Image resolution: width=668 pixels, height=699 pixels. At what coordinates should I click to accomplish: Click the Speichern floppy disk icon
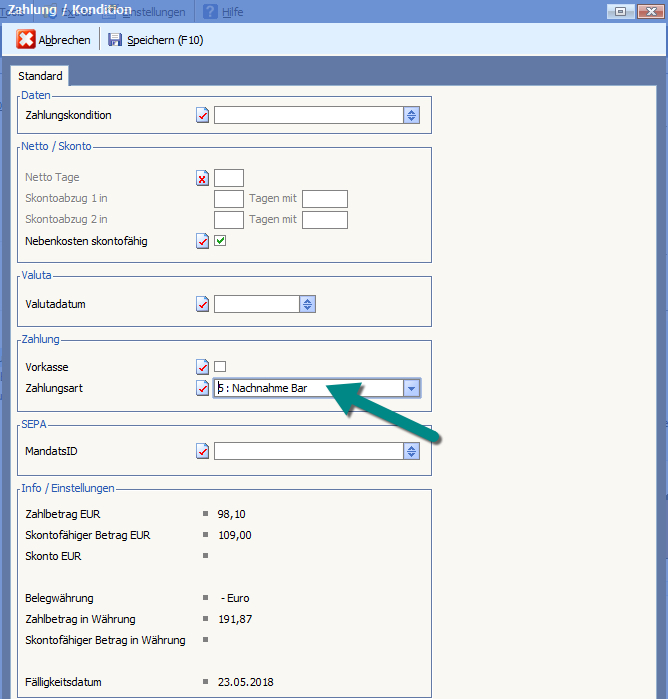point(115,40)
